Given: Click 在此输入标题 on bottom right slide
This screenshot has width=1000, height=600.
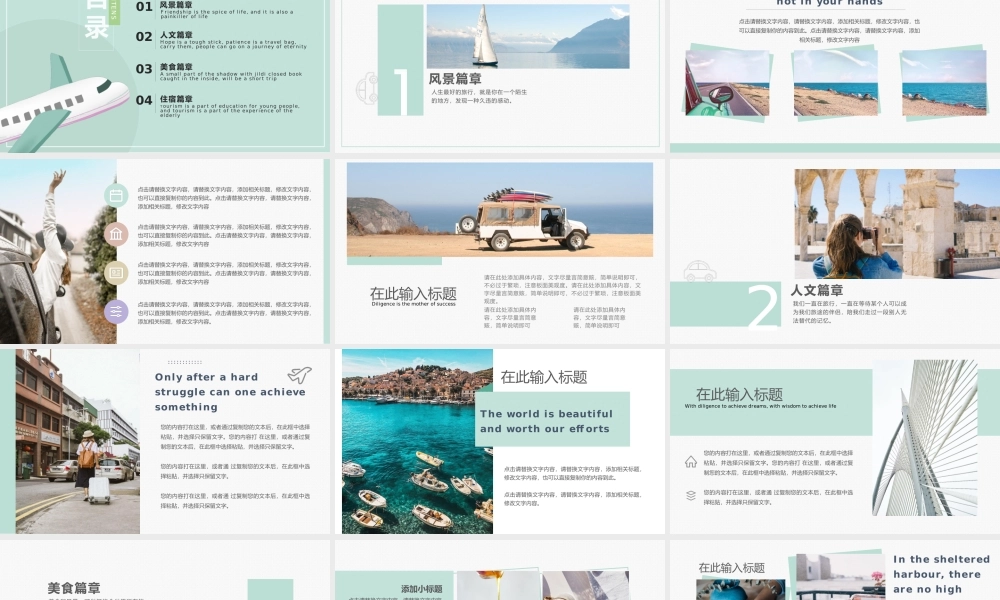Looking at the screenshot, I should pos(732,567).
